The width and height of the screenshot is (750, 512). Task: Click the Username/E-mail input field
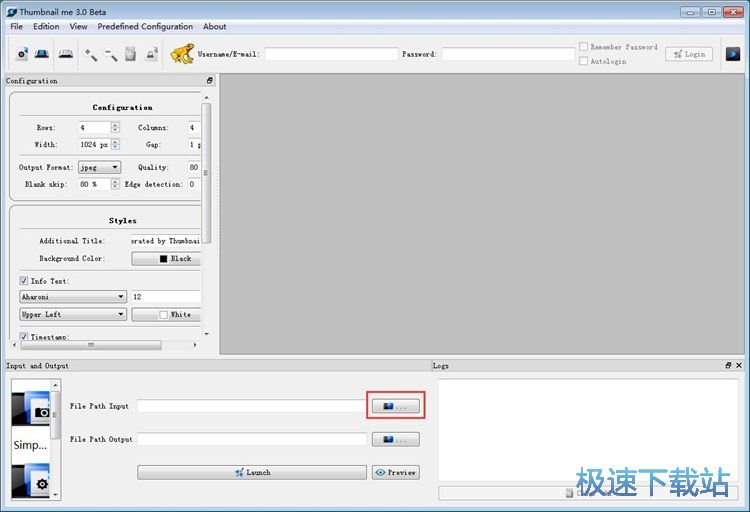pyautogui.click(x=331, y=54)
